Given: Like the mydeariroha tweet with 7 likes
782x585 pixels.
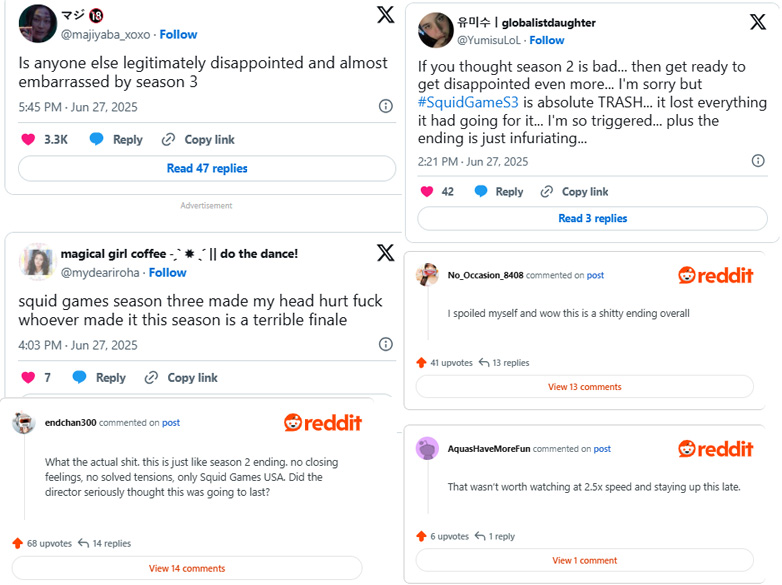Looking at the screenshot, I should pyautogui.click(x=27, y=378).
